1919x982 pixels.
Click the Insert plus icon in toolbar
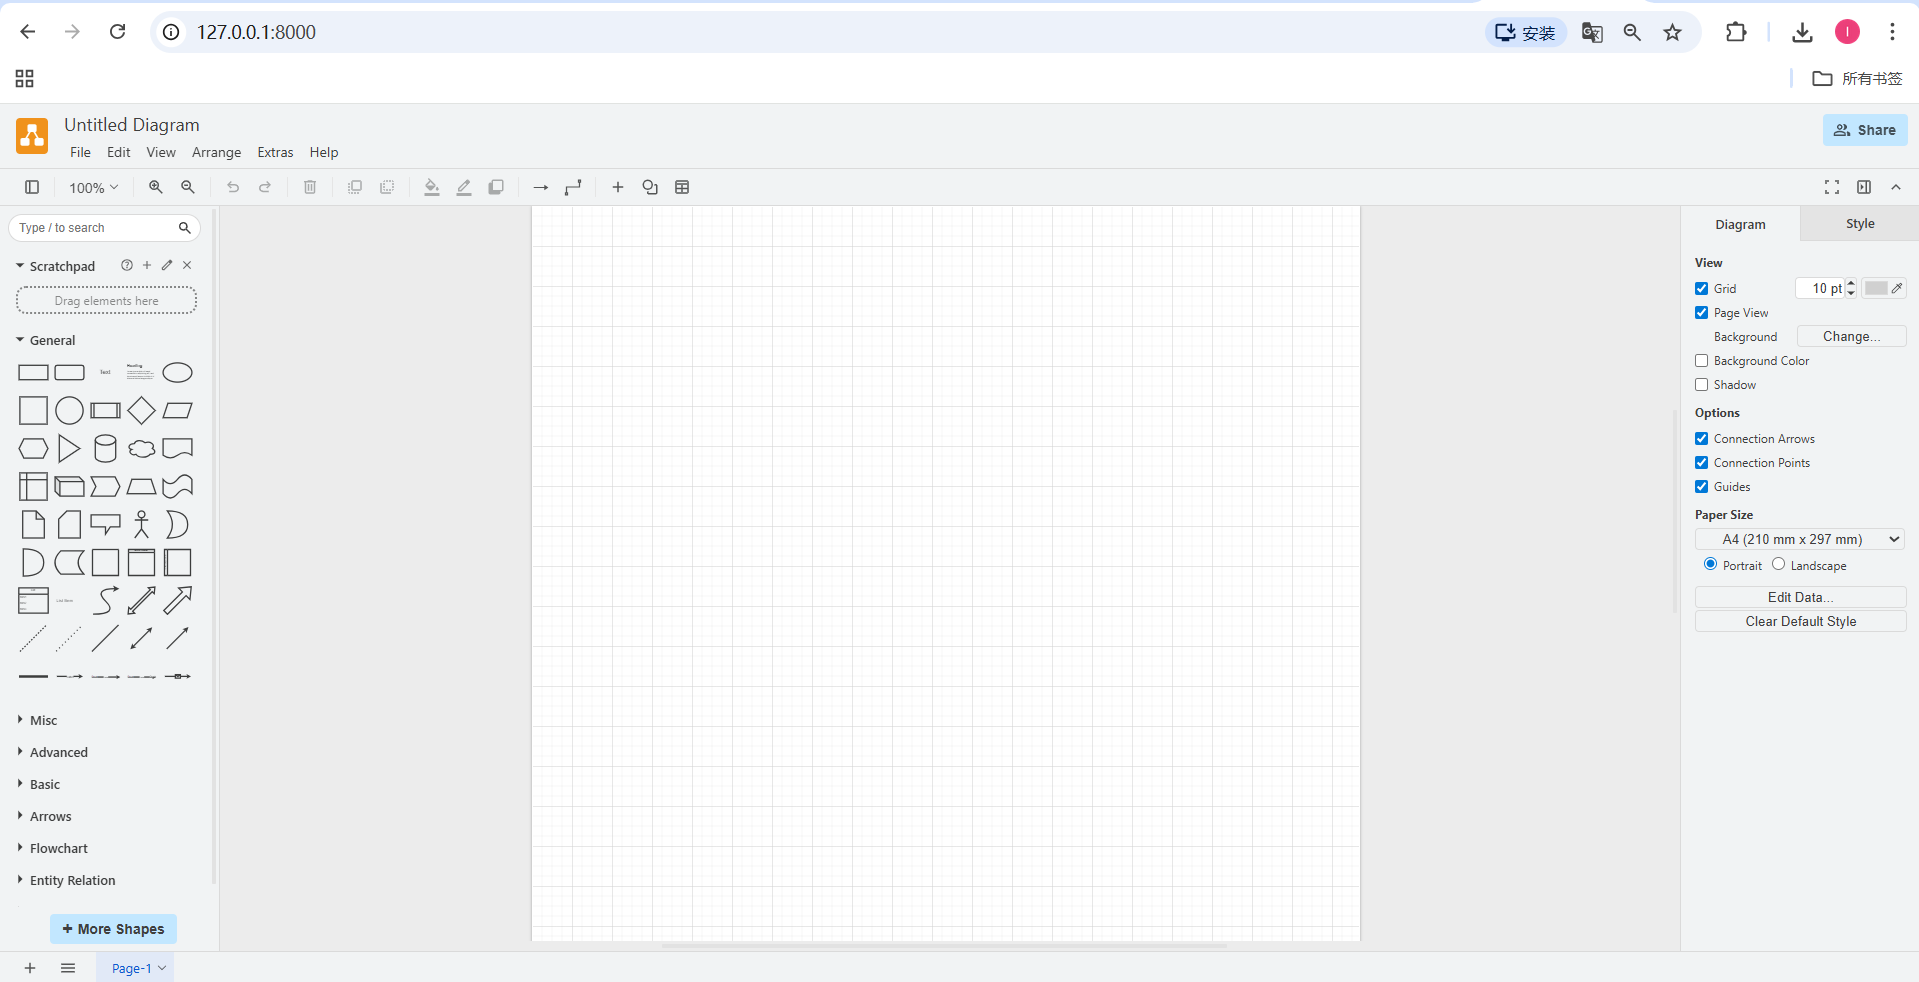point(618,187)
